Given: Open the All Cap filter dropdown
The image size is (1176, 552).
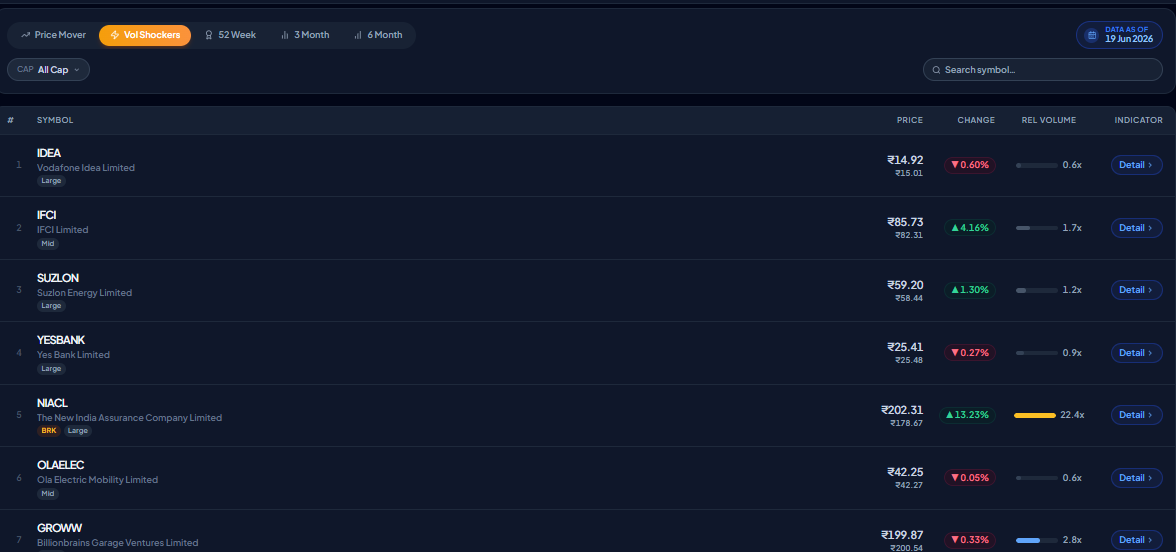Looking at the screenshot, I should pos(48,70).
